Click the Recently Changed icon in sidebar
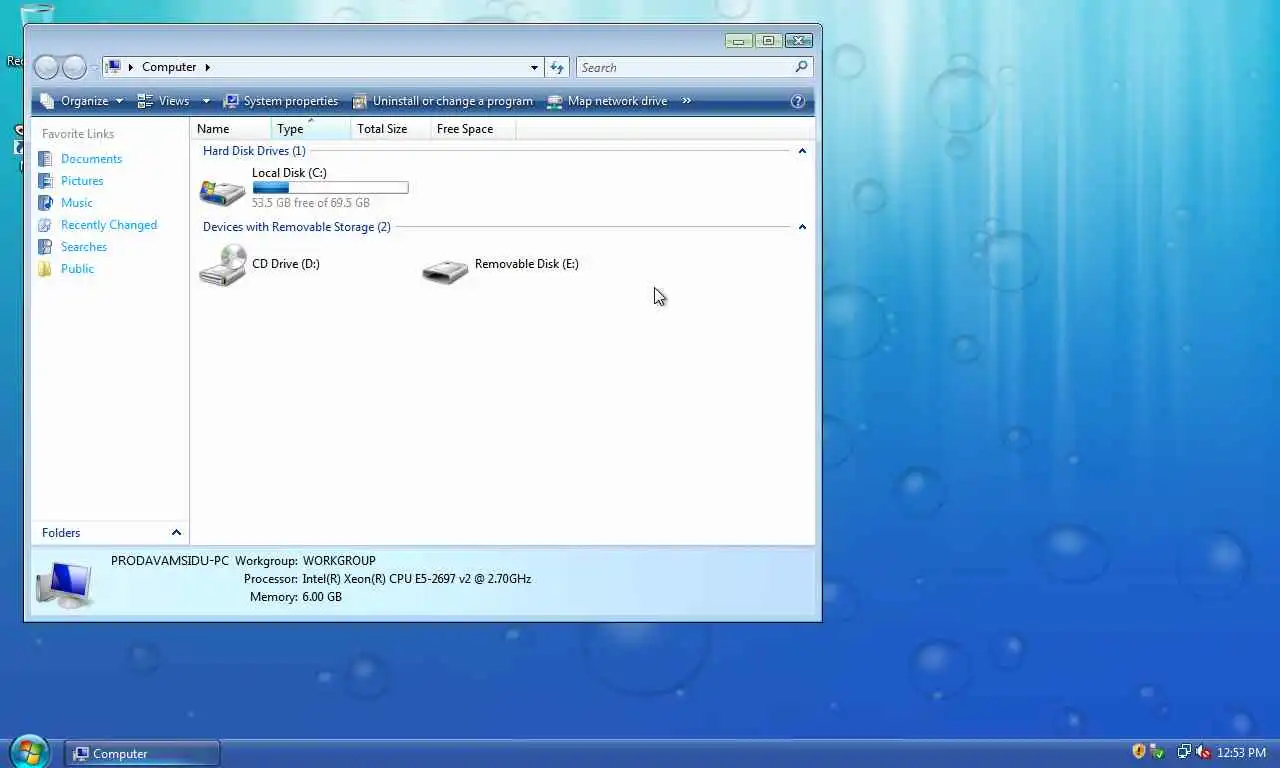 point(45,225)
